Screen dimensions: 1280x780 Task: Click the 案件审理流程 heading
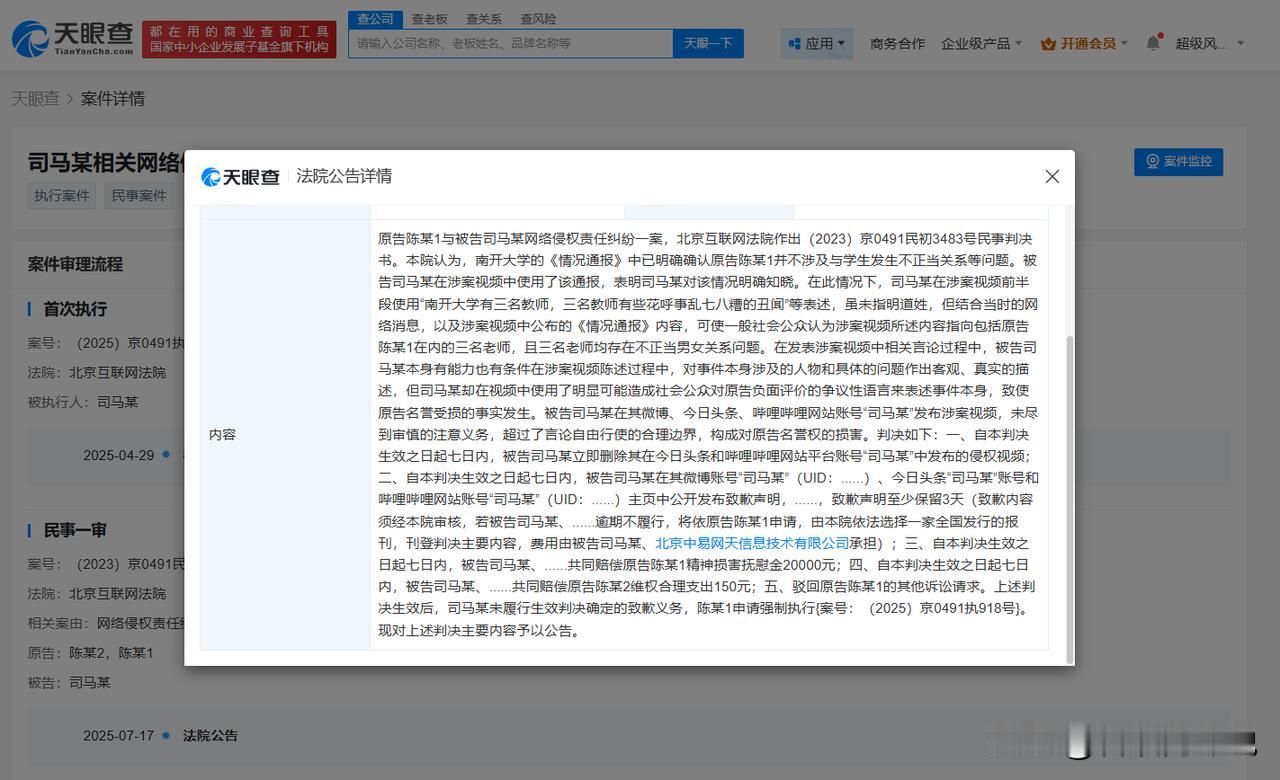pos(75,264)
